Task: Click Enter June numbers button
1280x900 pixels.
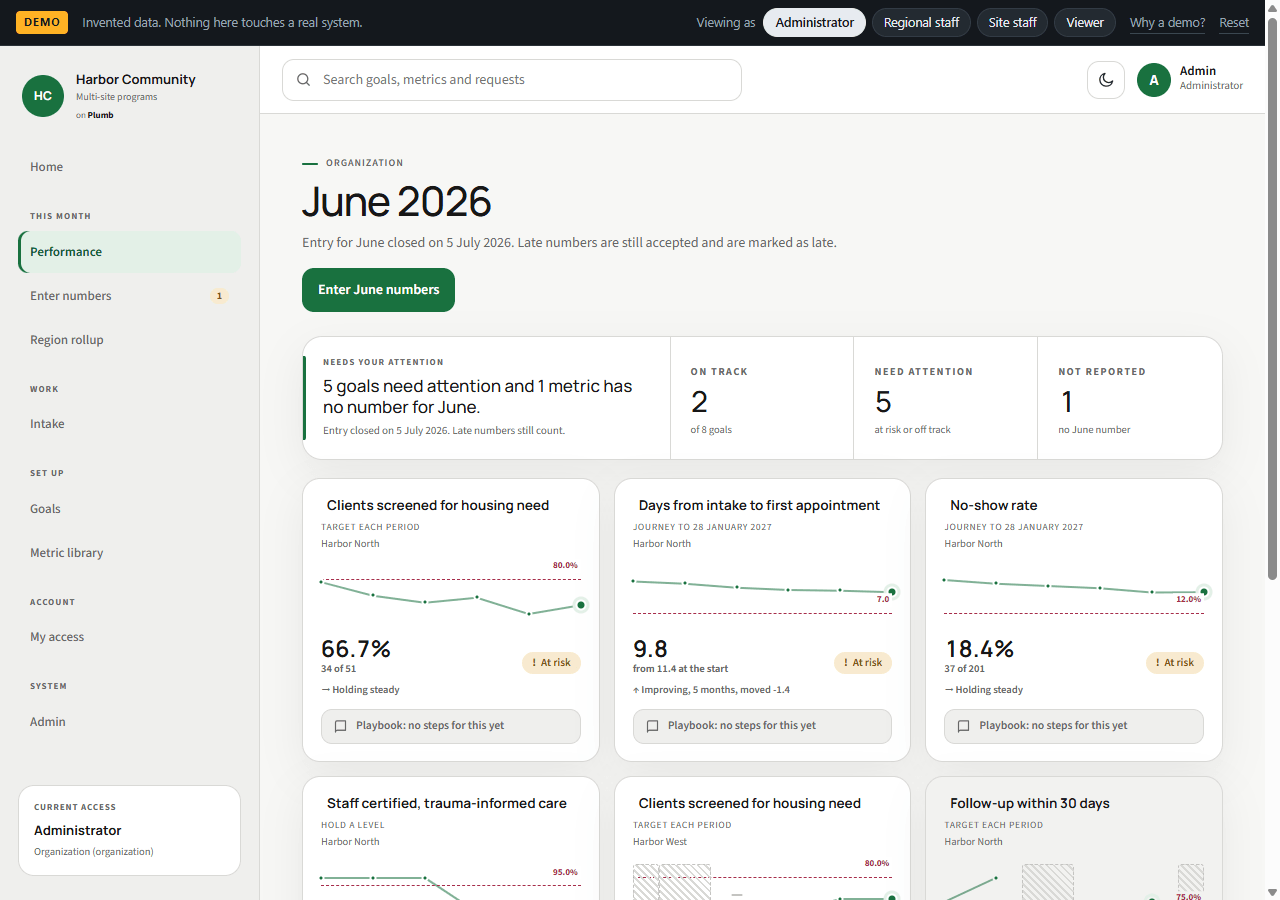Action: click(x=378, y=290)
